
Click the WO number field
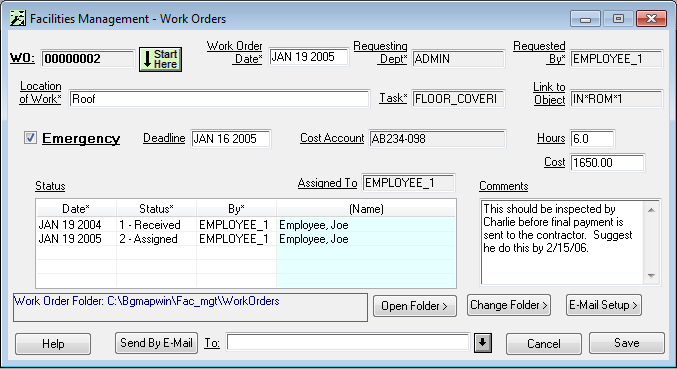pos(88,59)
